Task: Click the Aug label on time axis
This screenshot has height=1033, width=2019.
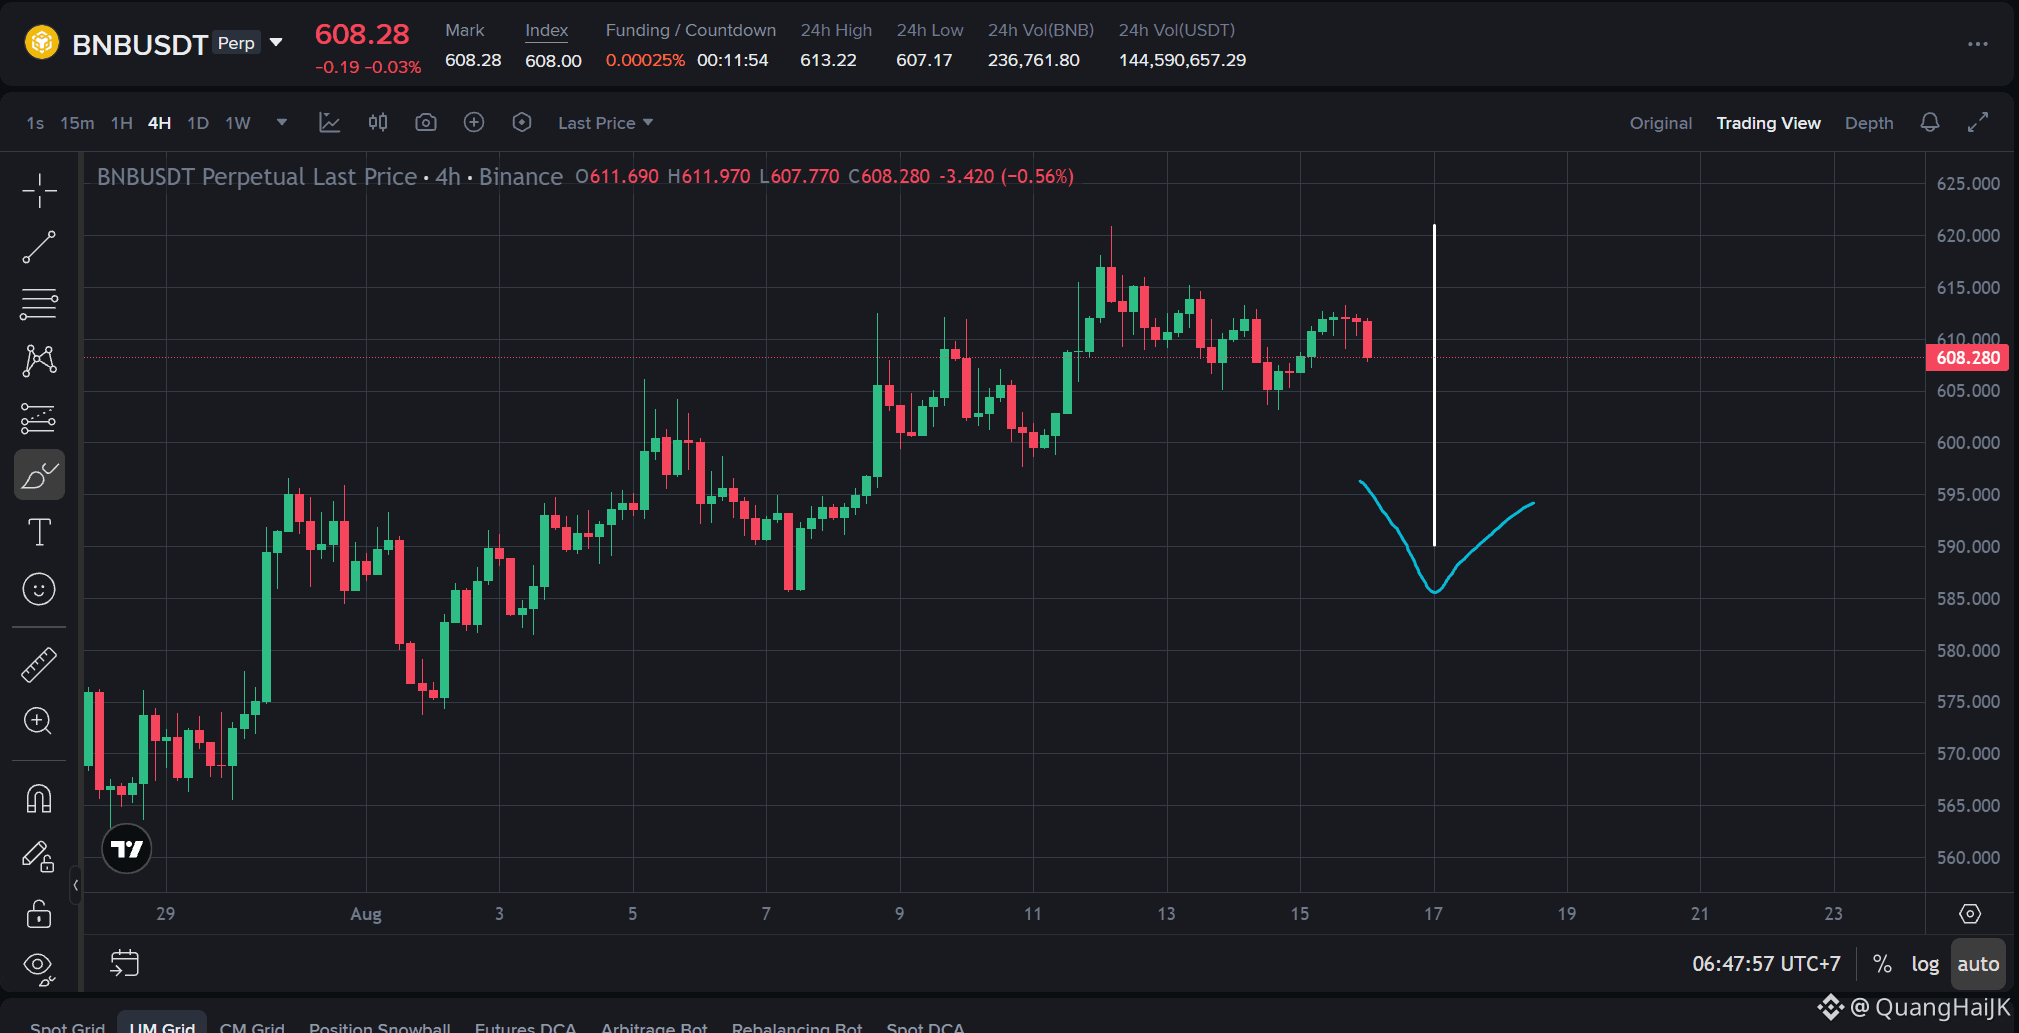Action: click(366, 914)
